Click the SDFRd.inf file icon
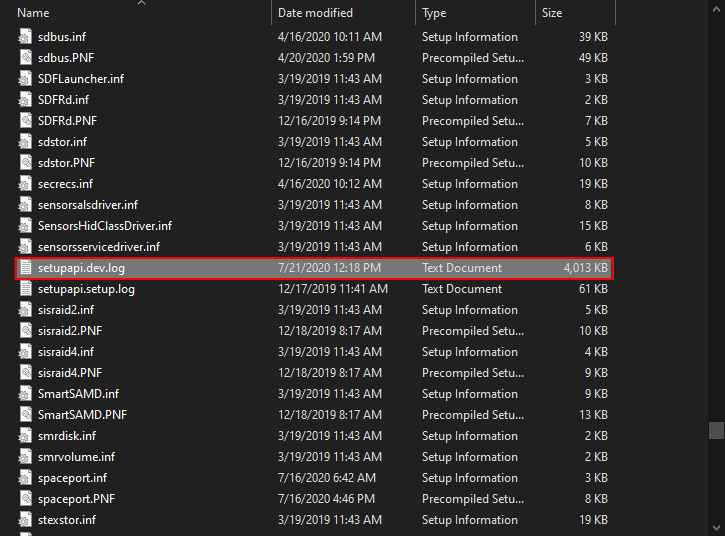 25,99
